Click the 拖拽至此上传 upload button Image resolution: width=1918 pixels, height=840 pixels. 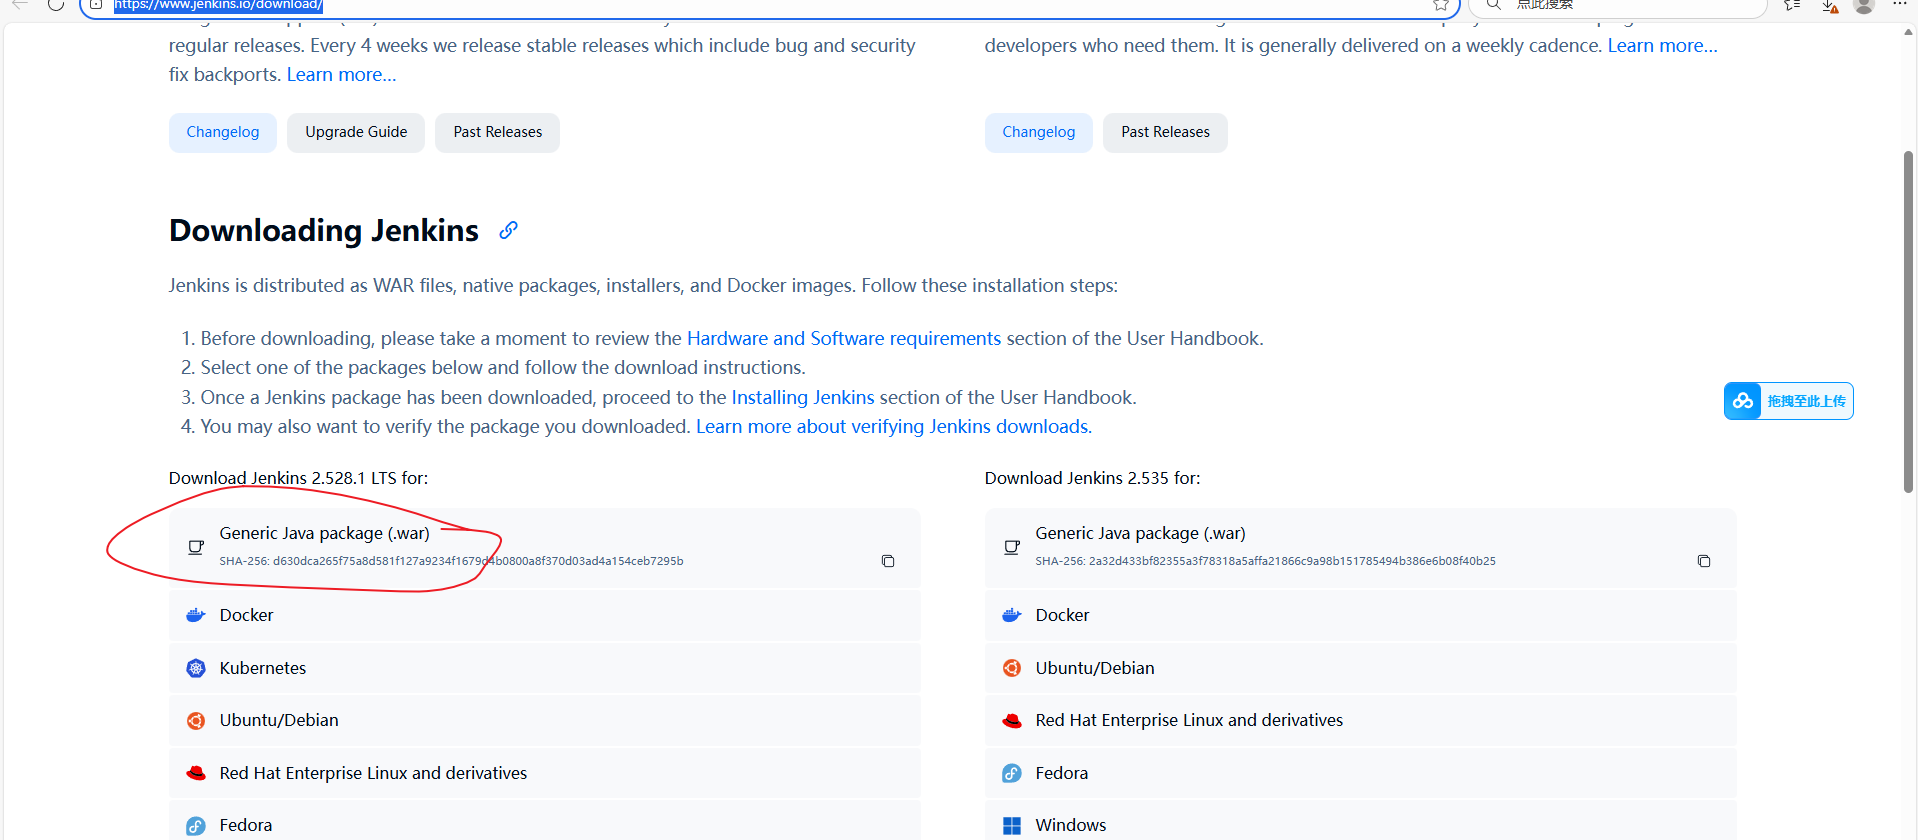(1788, 401)
